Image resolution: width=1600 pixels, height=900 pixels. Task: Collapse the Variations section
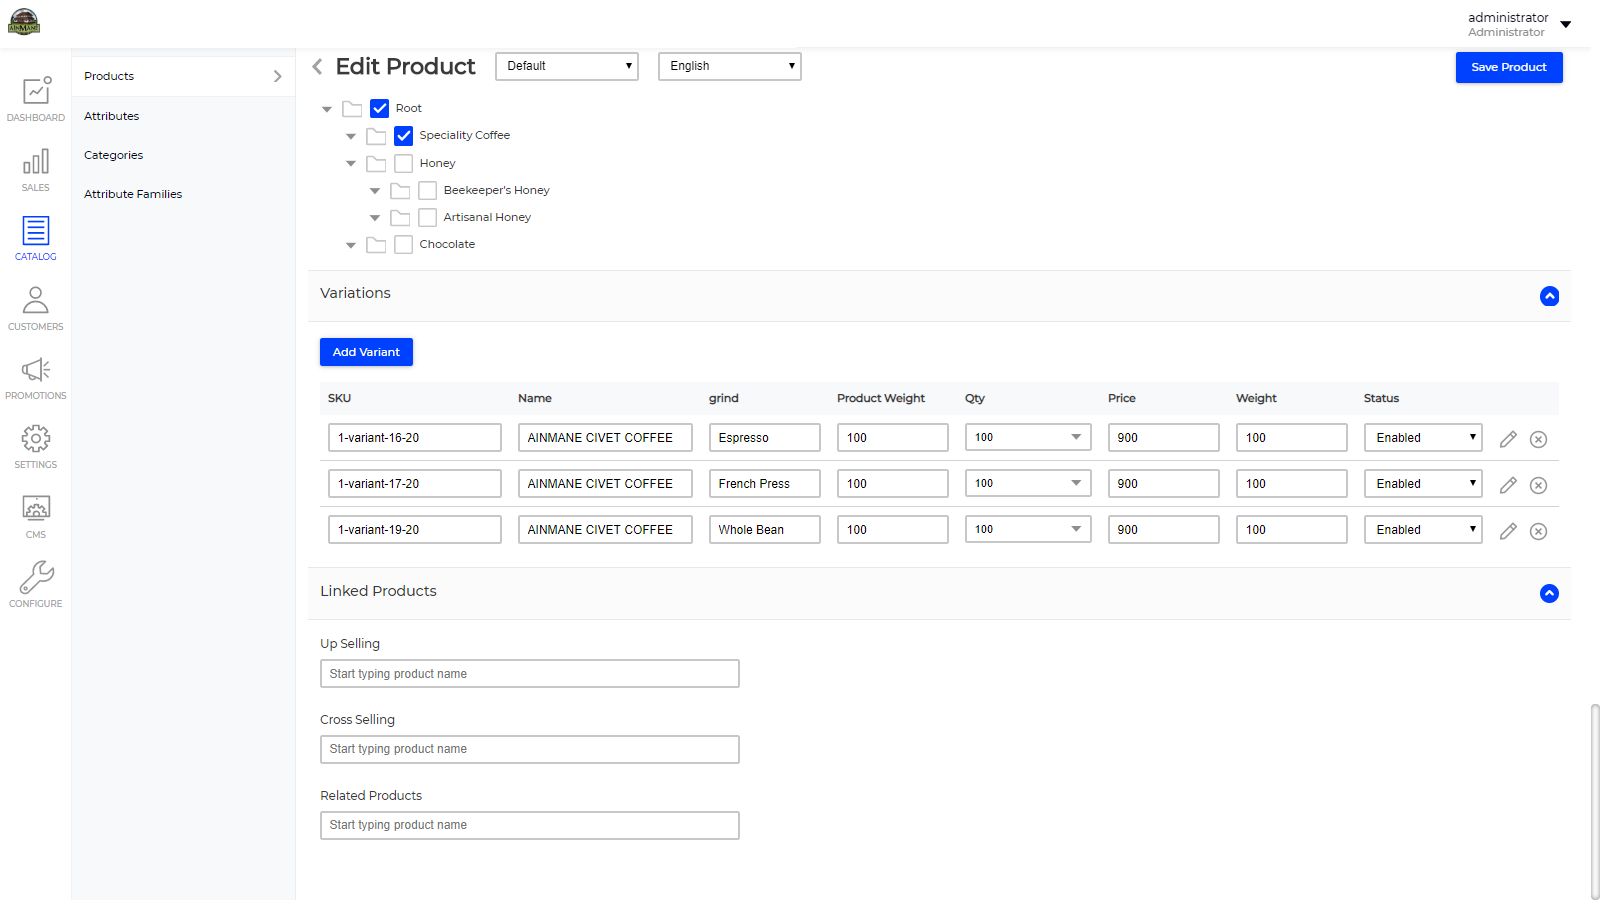click(1549, 296)
